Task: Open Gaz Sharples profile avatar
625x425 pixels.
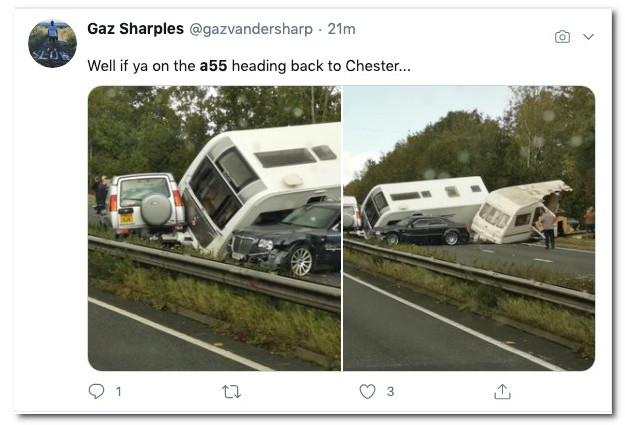Action: click(x=52, y=43)
